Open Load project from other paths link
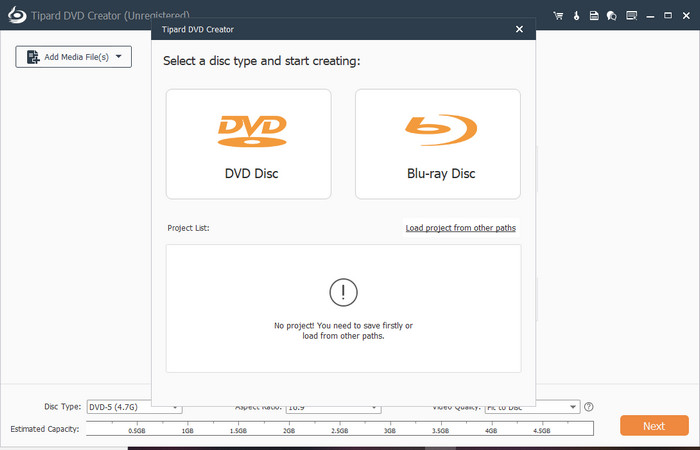 click(461, 228)
